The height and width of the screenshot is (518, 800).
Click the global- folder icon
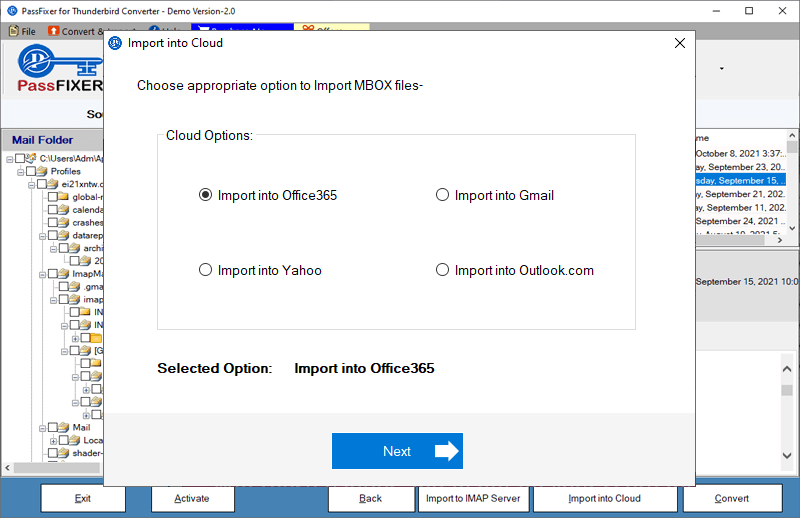(x=64, y=196)
